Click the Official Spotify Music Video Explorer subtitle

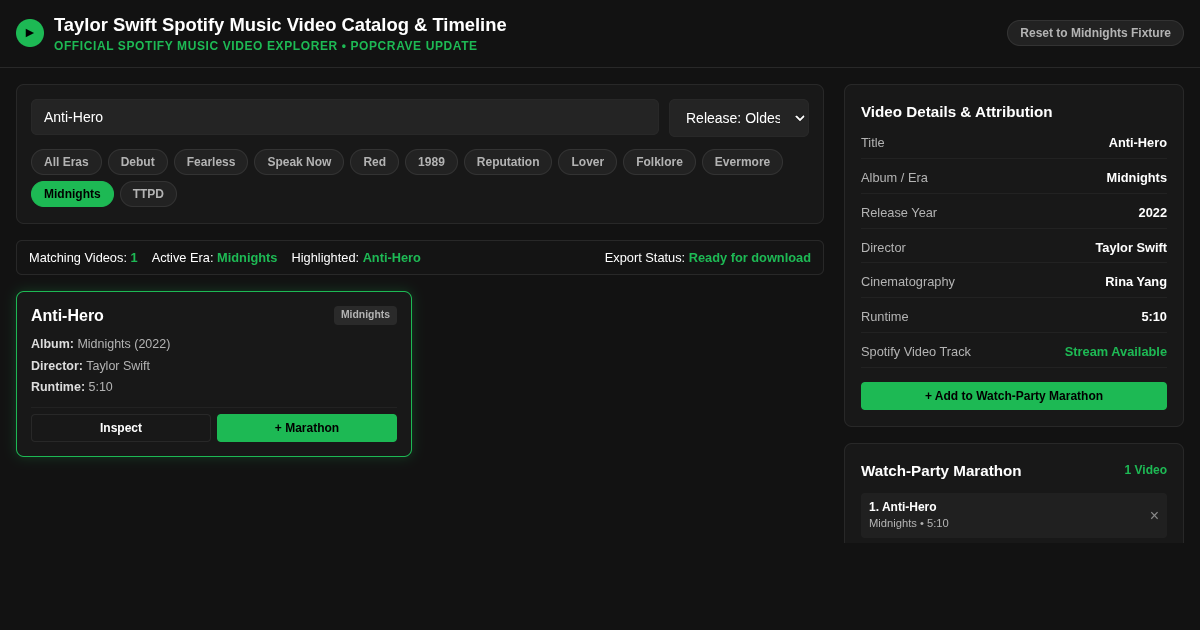266,46
